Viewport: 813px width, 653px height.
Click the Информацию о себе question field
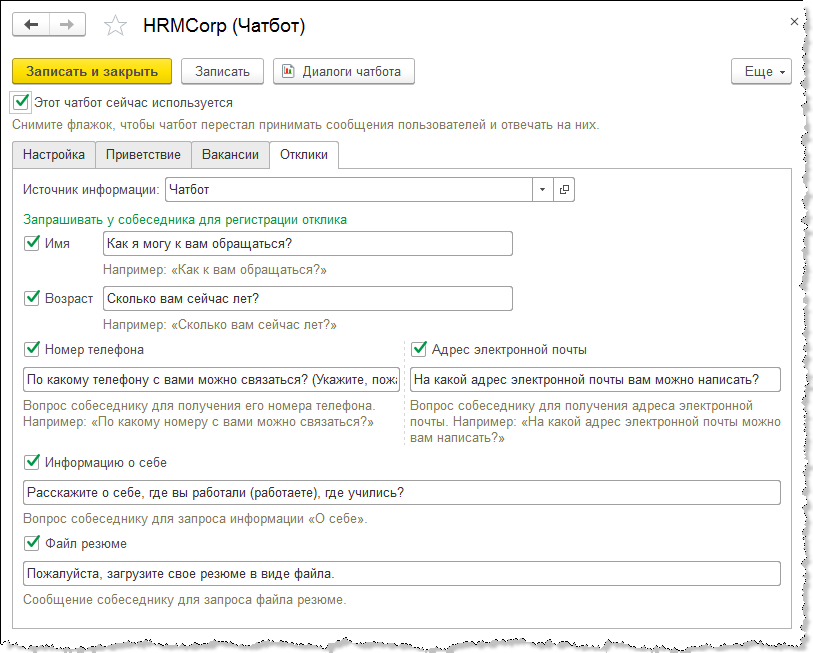(400, 493)
